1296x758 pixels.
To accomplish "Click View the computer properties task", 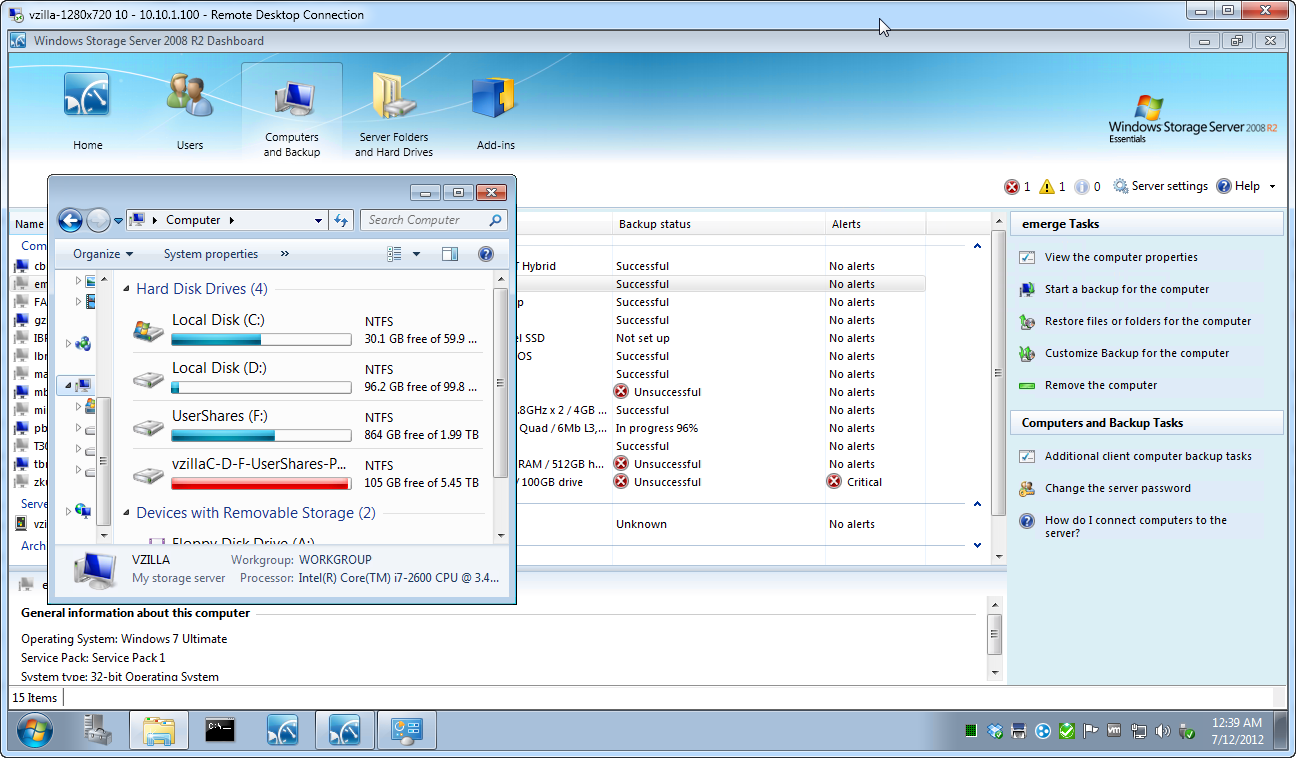I will coord(1121,257).
